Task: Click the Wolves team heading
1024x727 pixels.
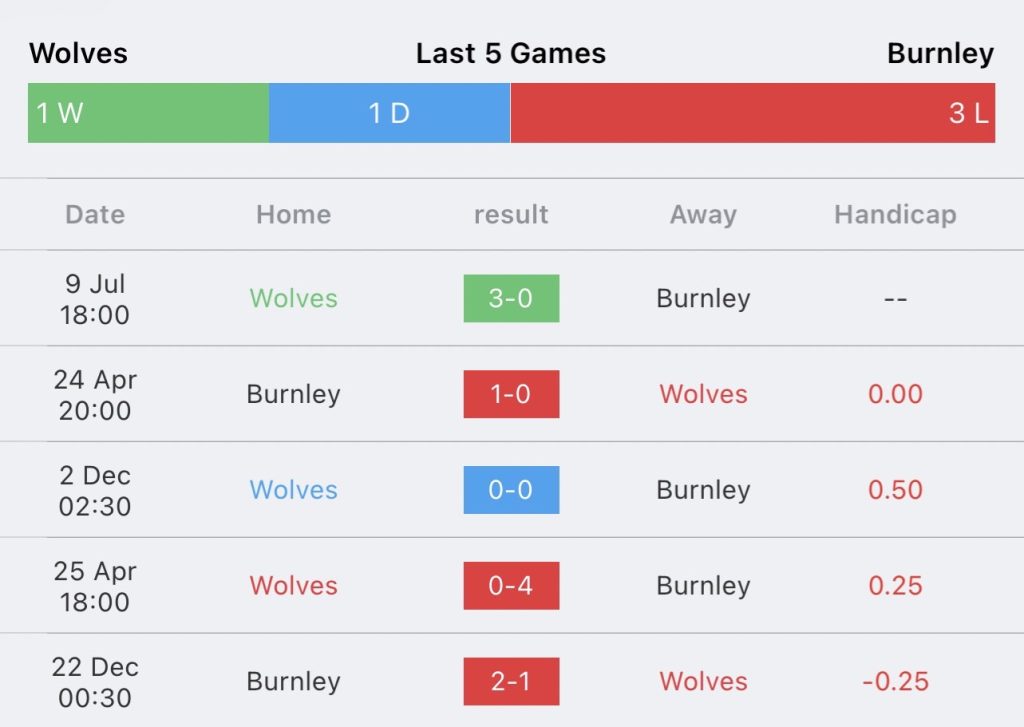Action: [x=78, y=54]
